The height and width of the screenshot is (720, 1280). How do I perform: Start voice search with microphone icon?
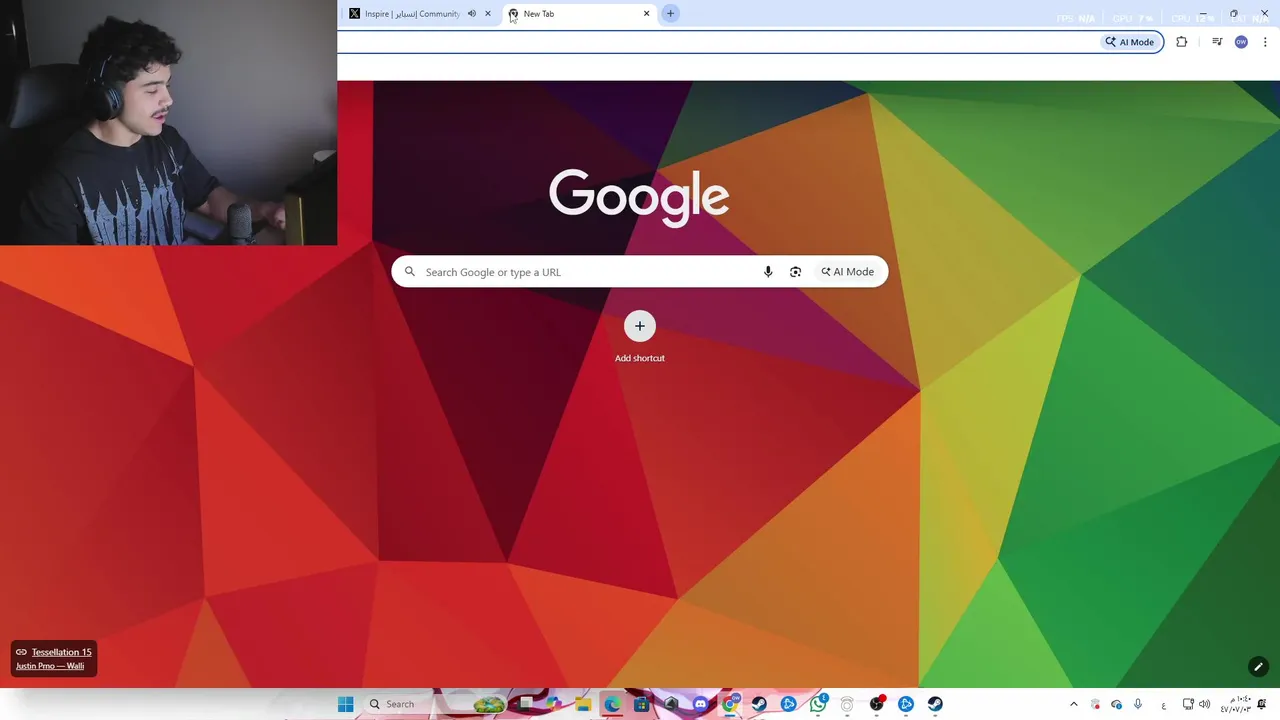click(768, 272)
